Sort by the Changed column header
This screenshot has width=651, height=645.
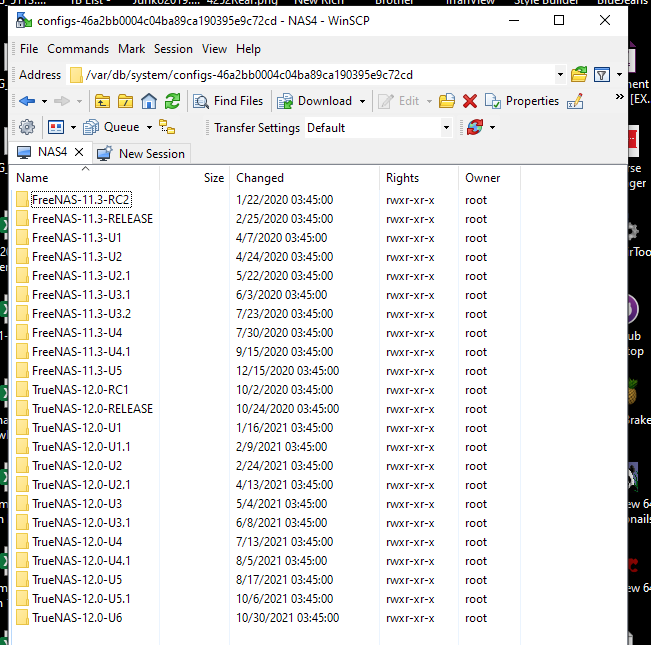[x=304, y=178]
